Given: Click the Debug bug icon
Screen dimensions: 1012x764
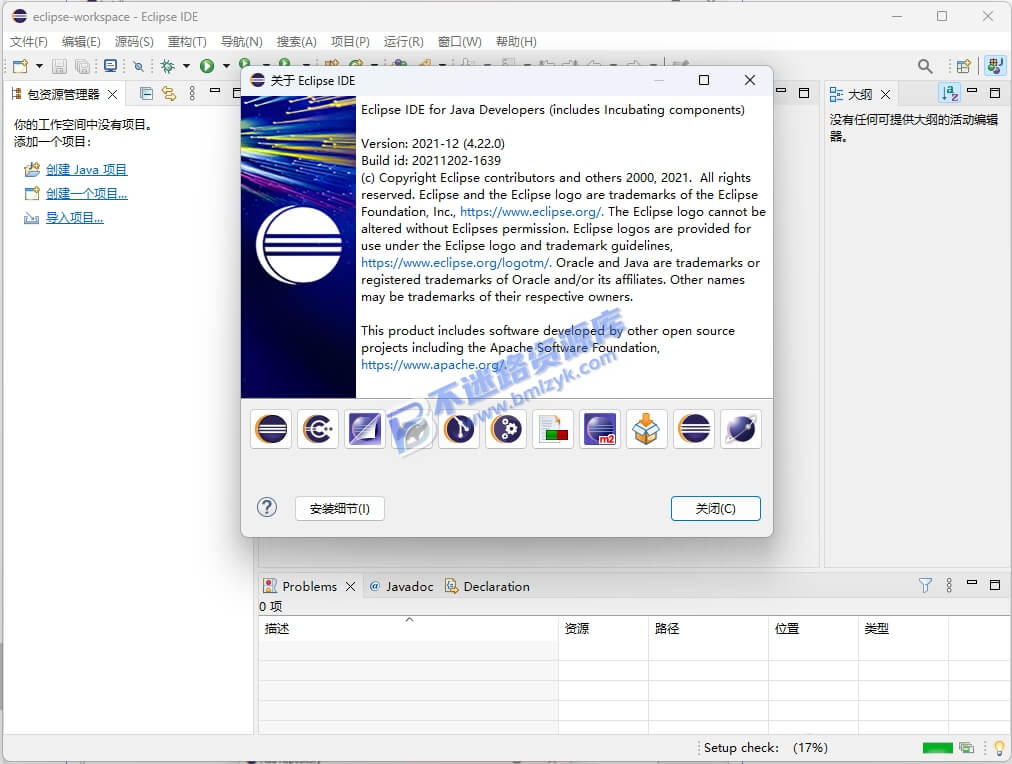Looking at the screenshot, I should pos(168,66).
